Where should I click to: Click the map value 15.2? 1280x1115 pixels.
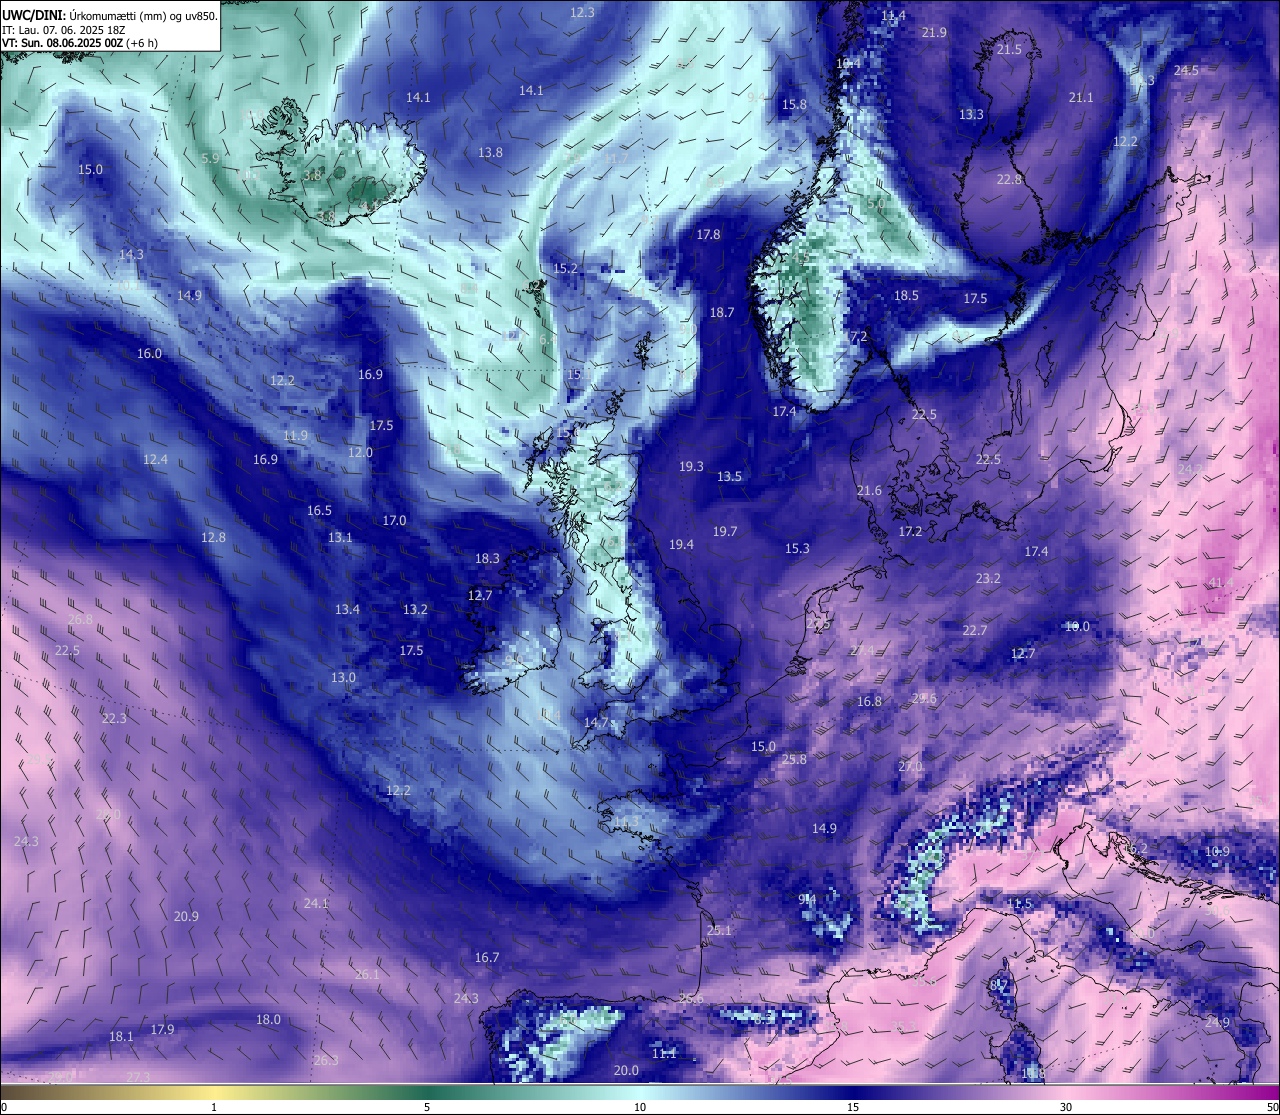click(565, 268)
